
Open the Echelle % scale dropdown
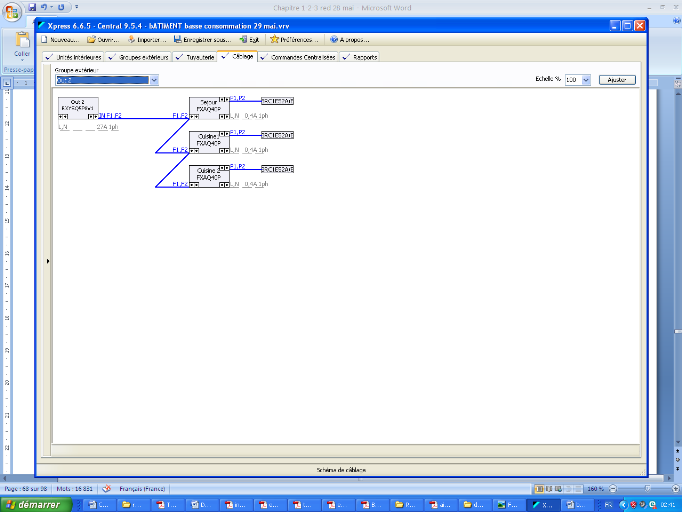point(585,79)
